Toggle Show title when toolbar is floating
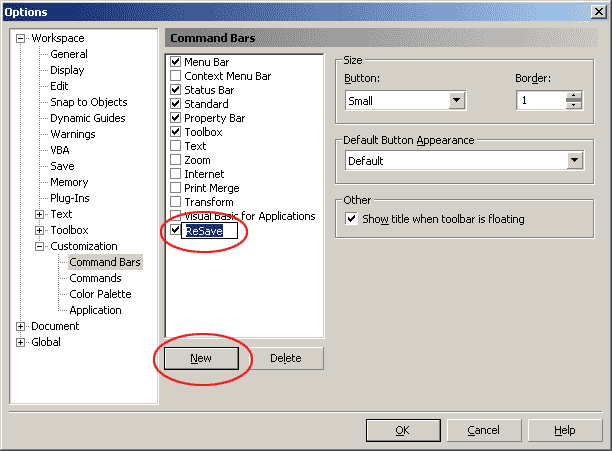Image resolution: width=612 pixels, height=451 pixels. [x=351, y=218]
